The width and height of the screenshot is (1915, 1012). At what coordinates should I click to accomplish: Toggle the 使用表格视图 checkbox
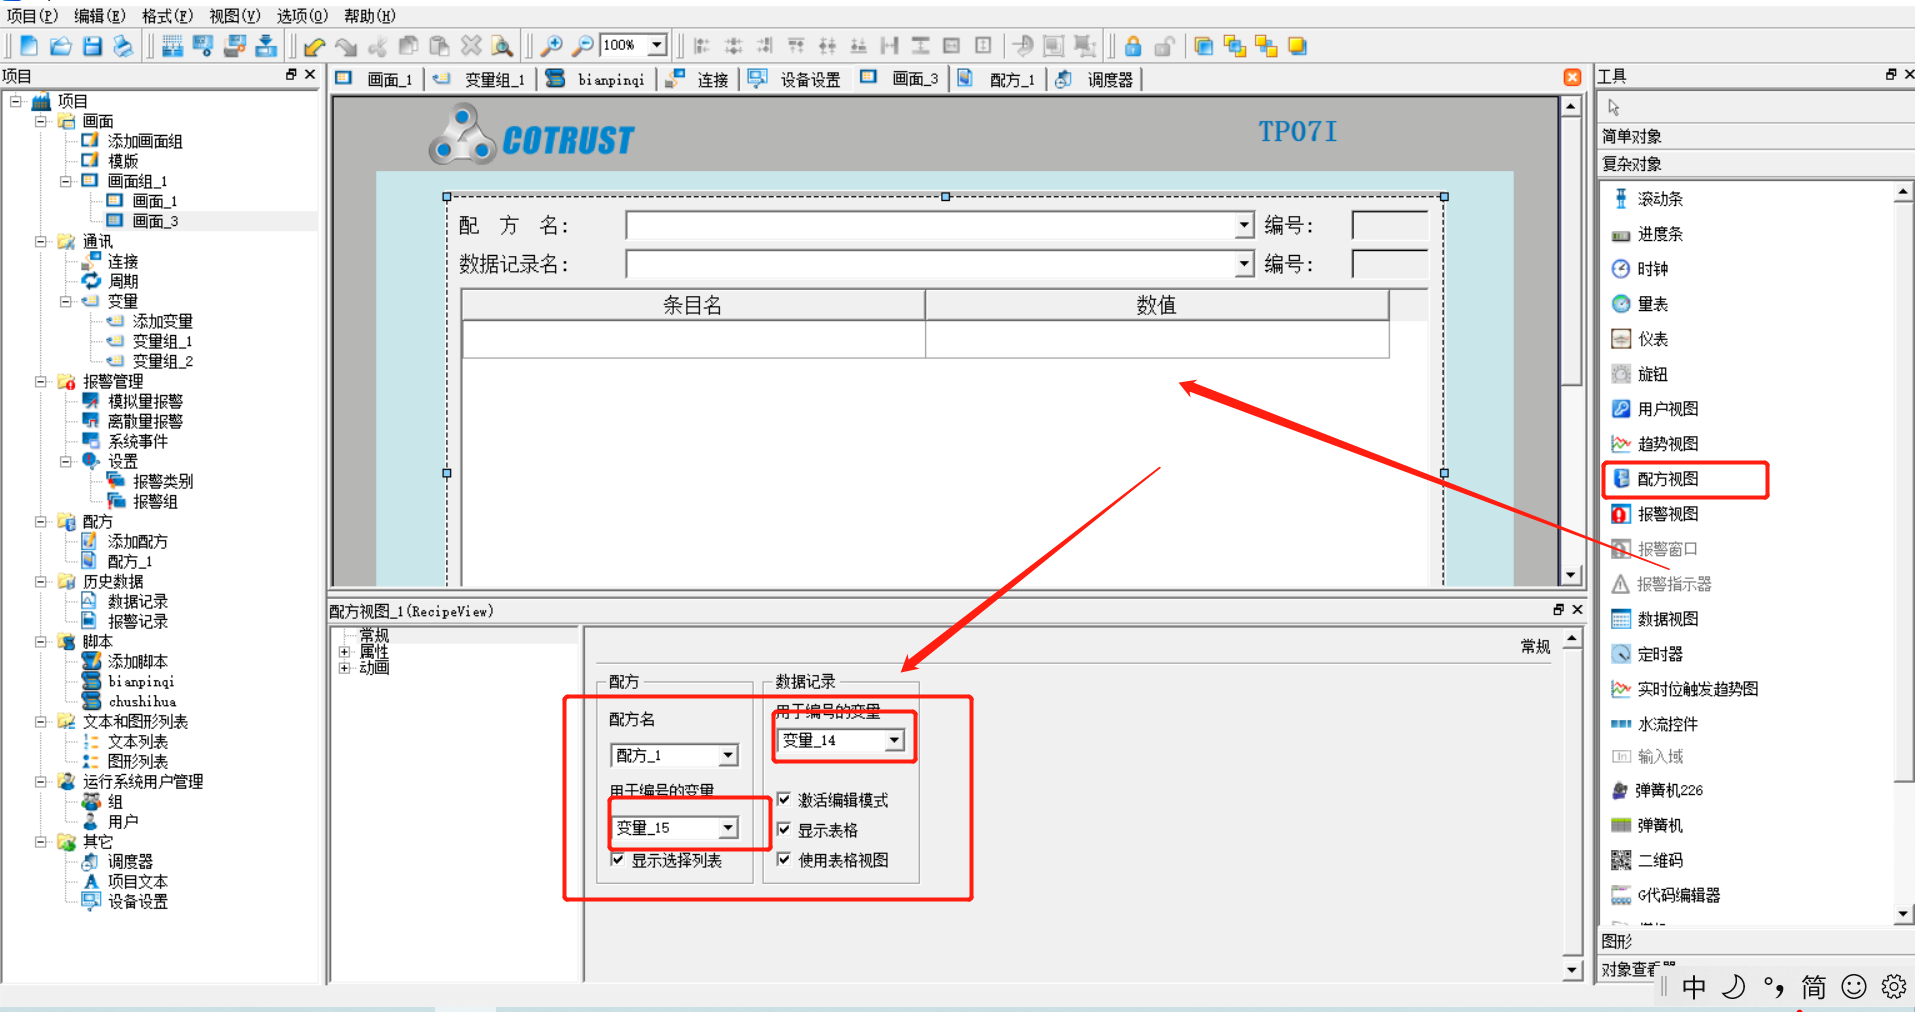pyautogui.click(x=784, y=860)
